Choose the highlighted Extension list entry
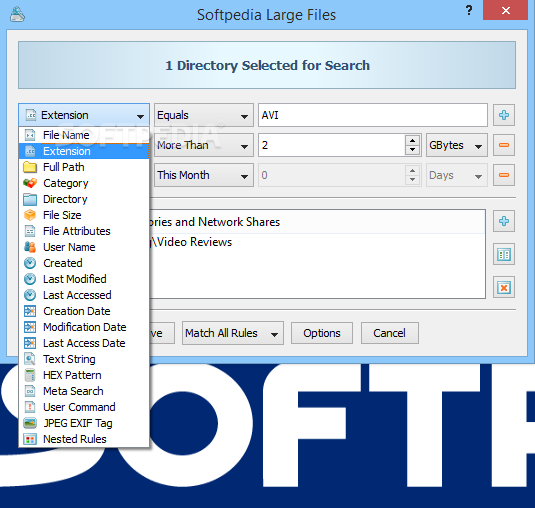 84,151
